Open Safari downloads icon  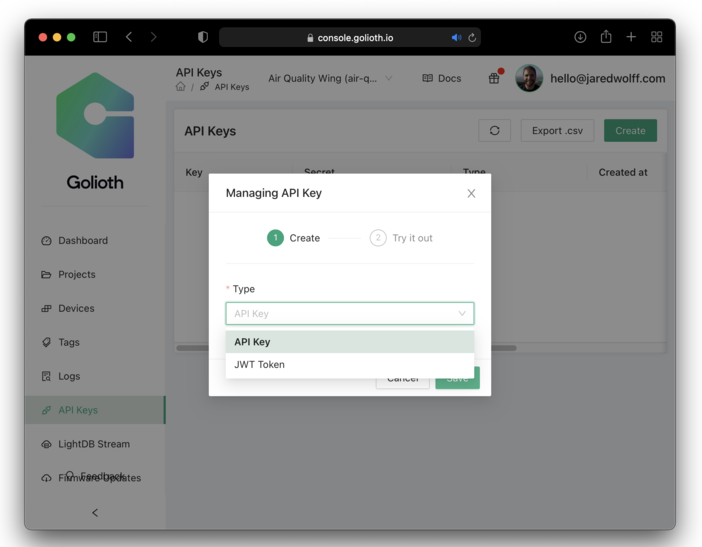580,37
